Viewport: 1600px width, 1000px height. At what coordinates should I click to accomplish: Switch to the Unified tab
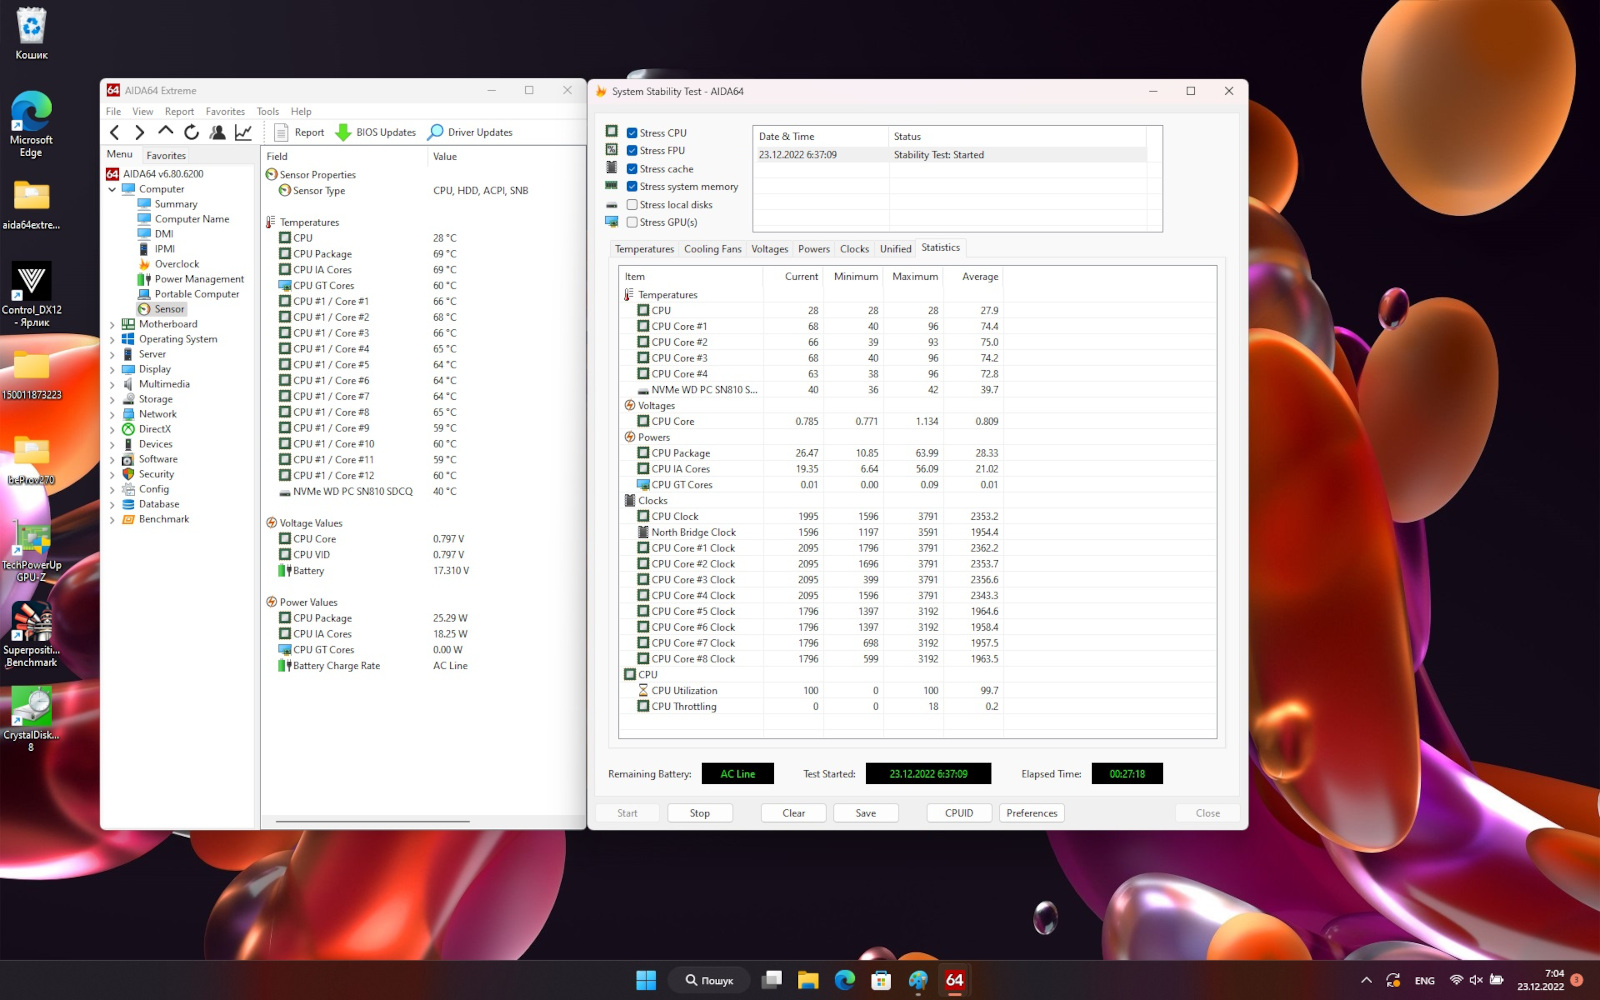[x=896, y=249]
